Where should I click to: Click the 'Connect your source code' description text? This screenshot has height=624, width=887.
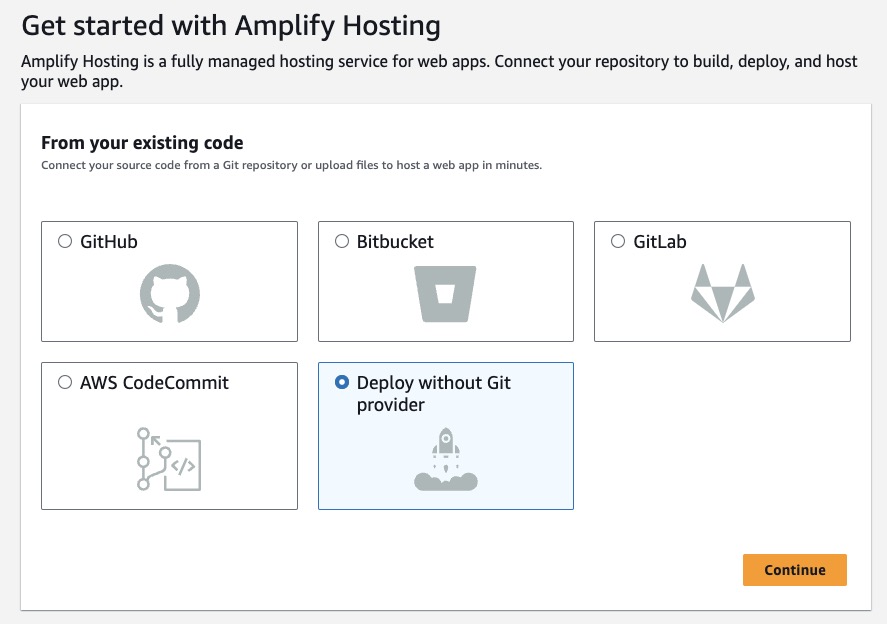[291, 165]
